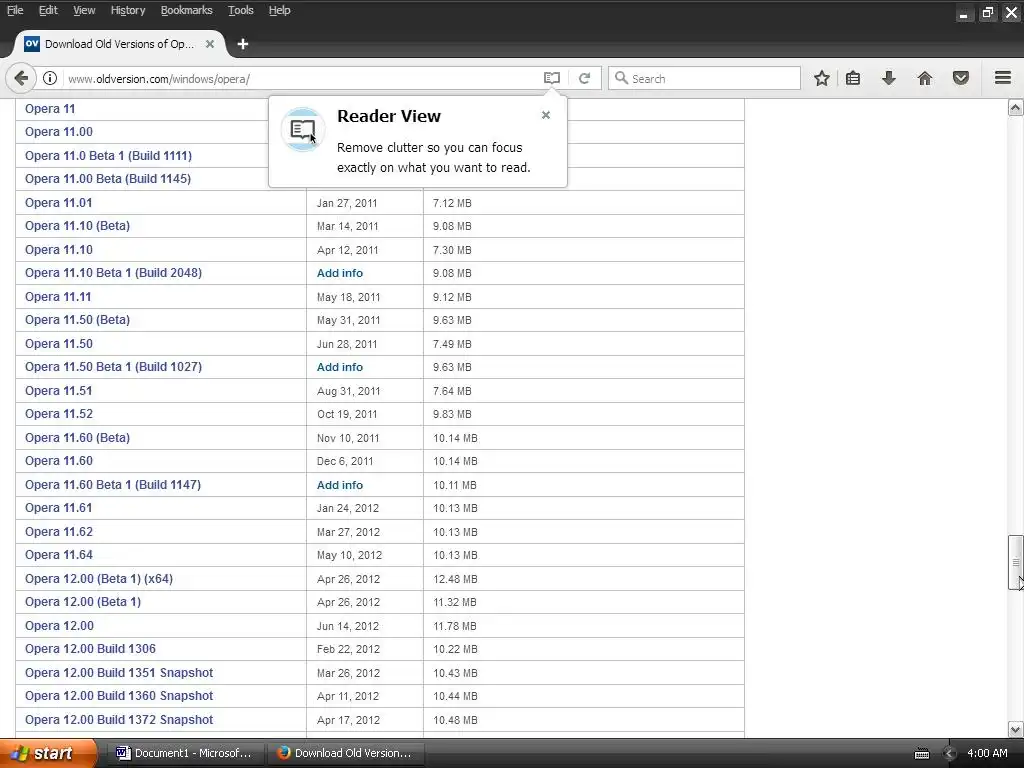The height and width of the screenshot is (768, 1024).
Task: Open the File menu
Action: click(15, 10)
